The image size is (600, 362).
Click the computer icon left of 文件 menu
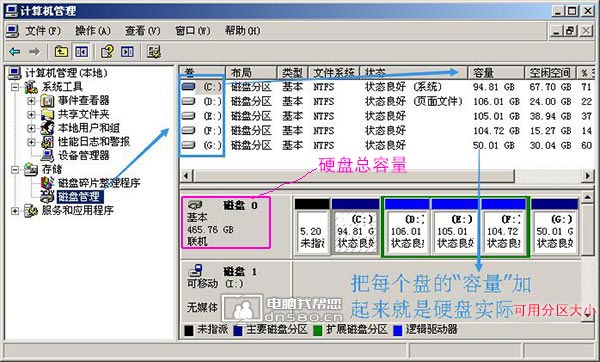(x=12, y=31)
